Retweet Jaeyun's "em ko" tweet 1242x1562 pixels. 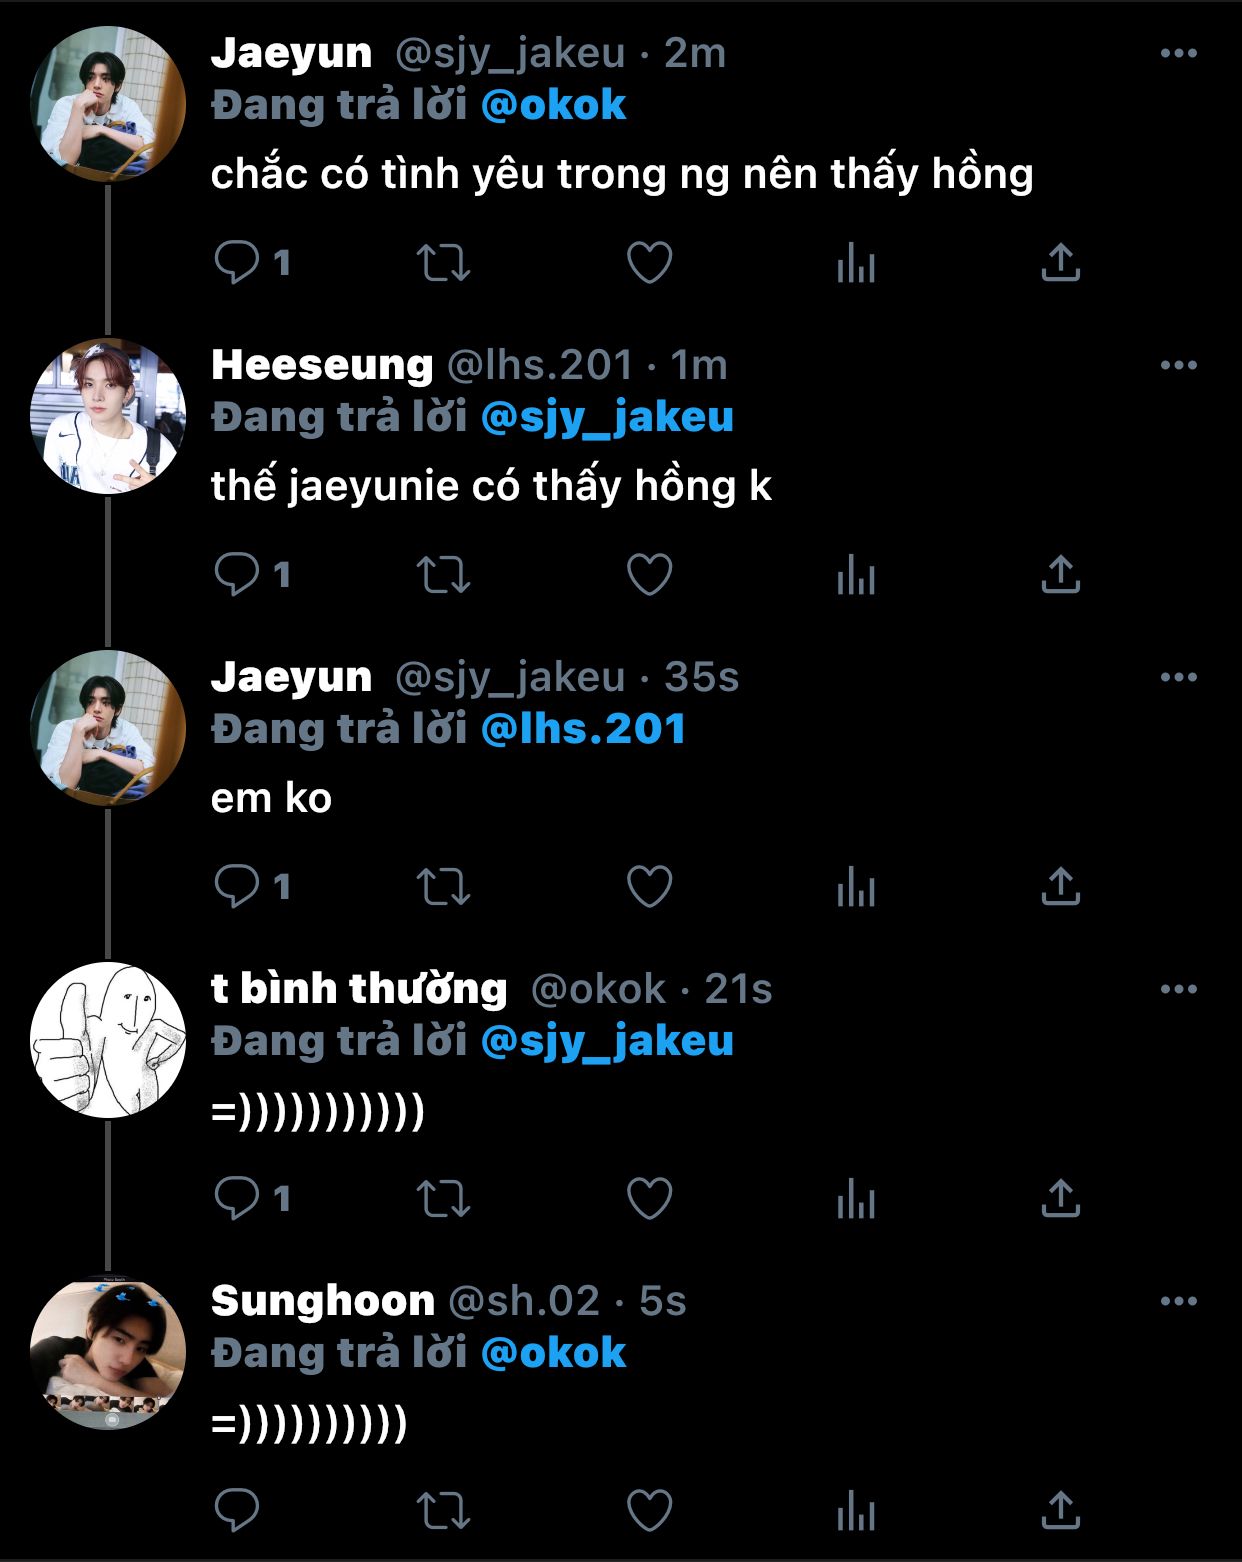[443, 887]
